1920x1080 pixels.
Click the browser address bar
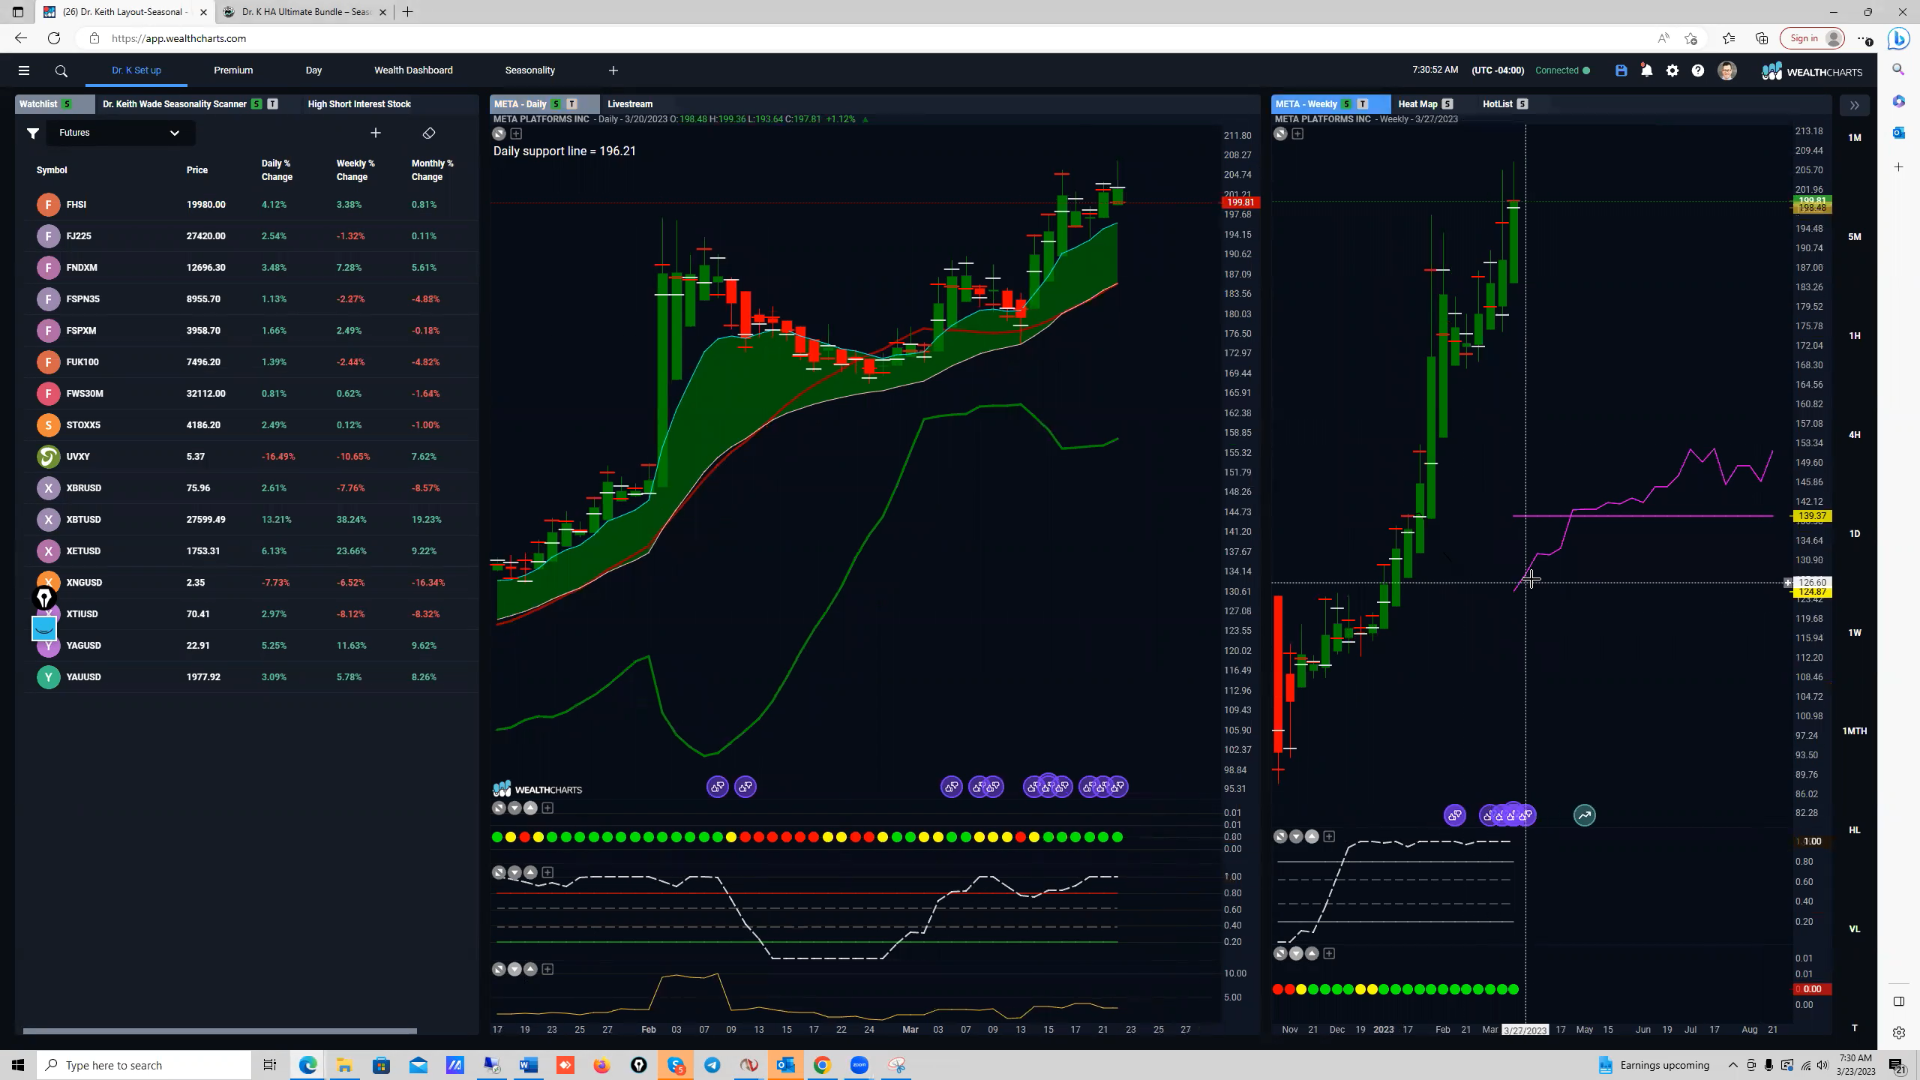[x=870, y=39]
